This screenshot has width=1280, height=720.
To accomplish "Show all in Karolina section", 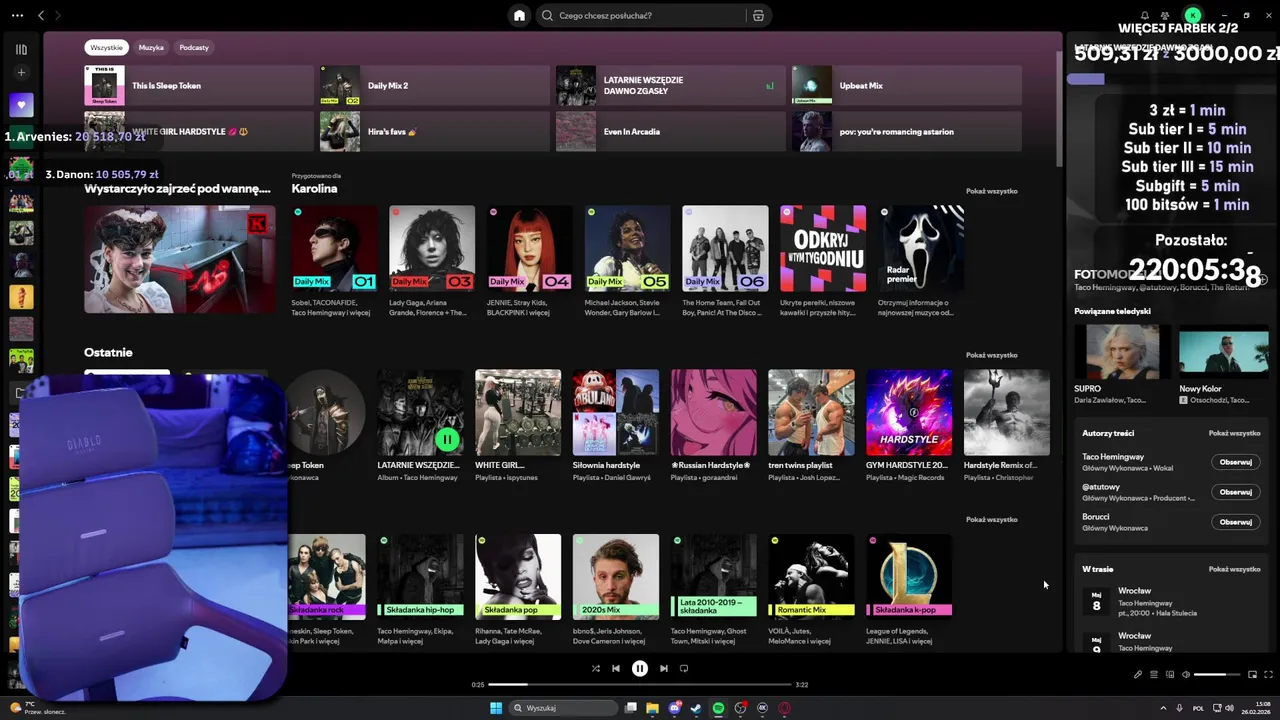I will coord(991,191).
